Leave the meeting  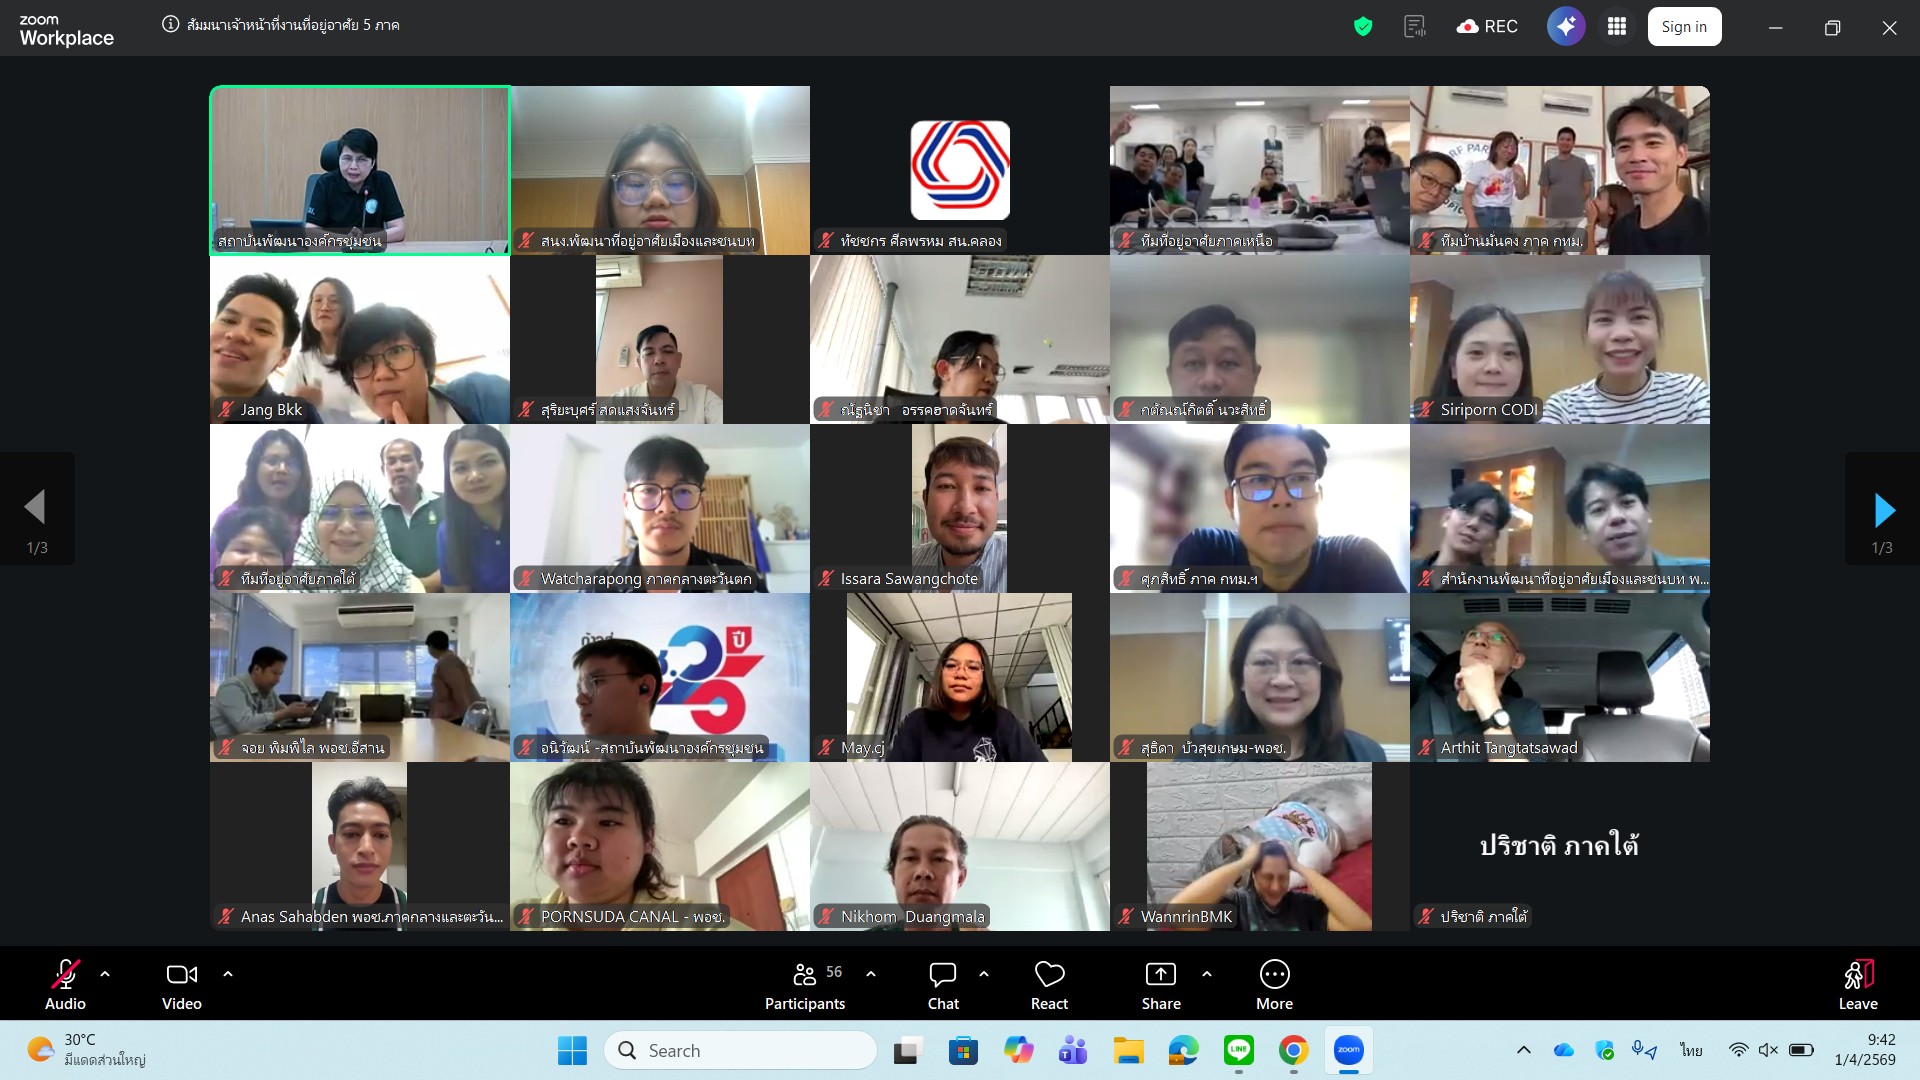tap(1857, 985)
